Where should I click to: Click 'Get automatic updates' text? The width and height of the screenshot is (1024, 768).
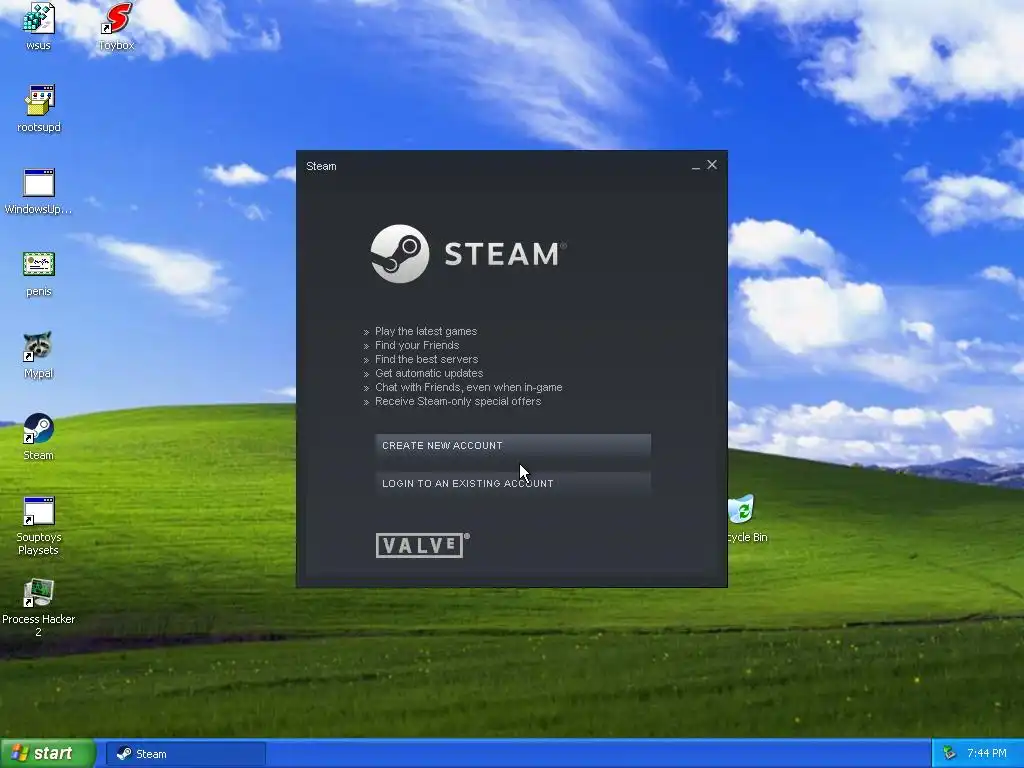[429, 373]
